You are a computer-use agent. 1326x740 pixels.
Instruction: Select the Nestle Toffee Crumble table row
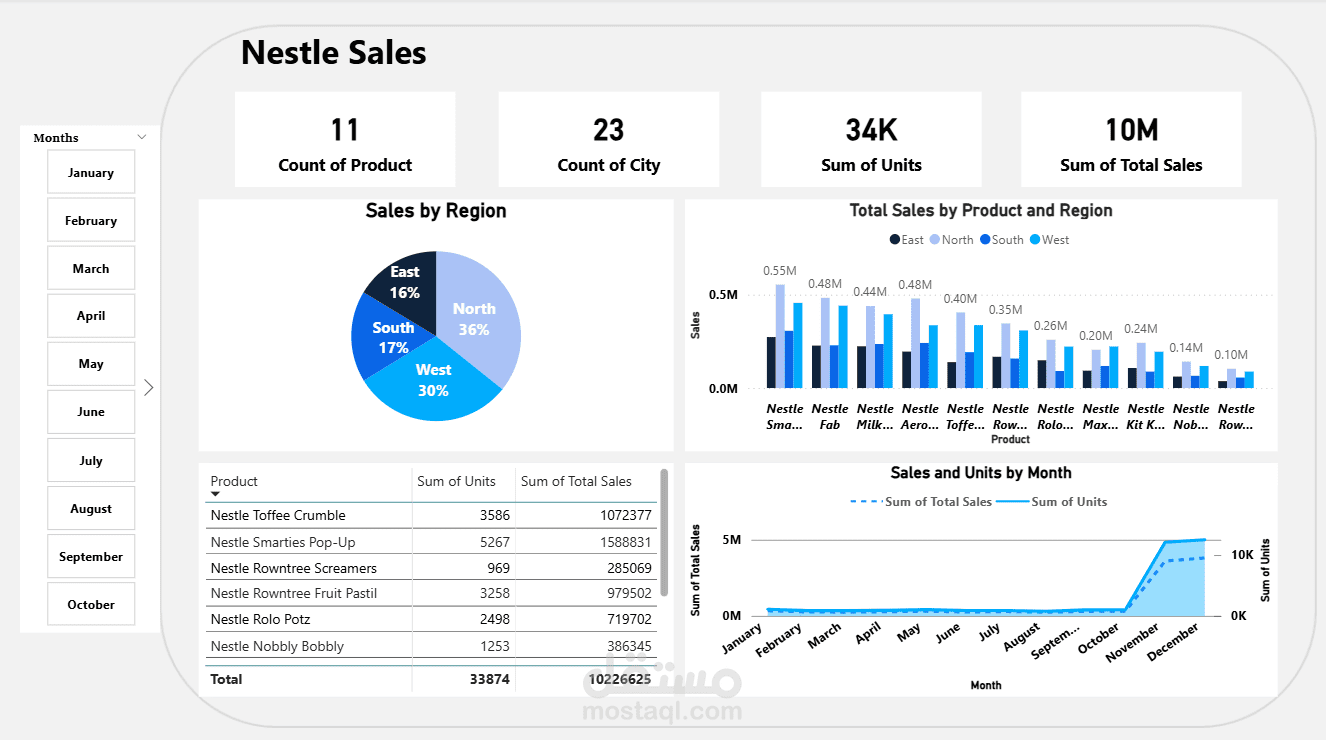tap(432, 515)
